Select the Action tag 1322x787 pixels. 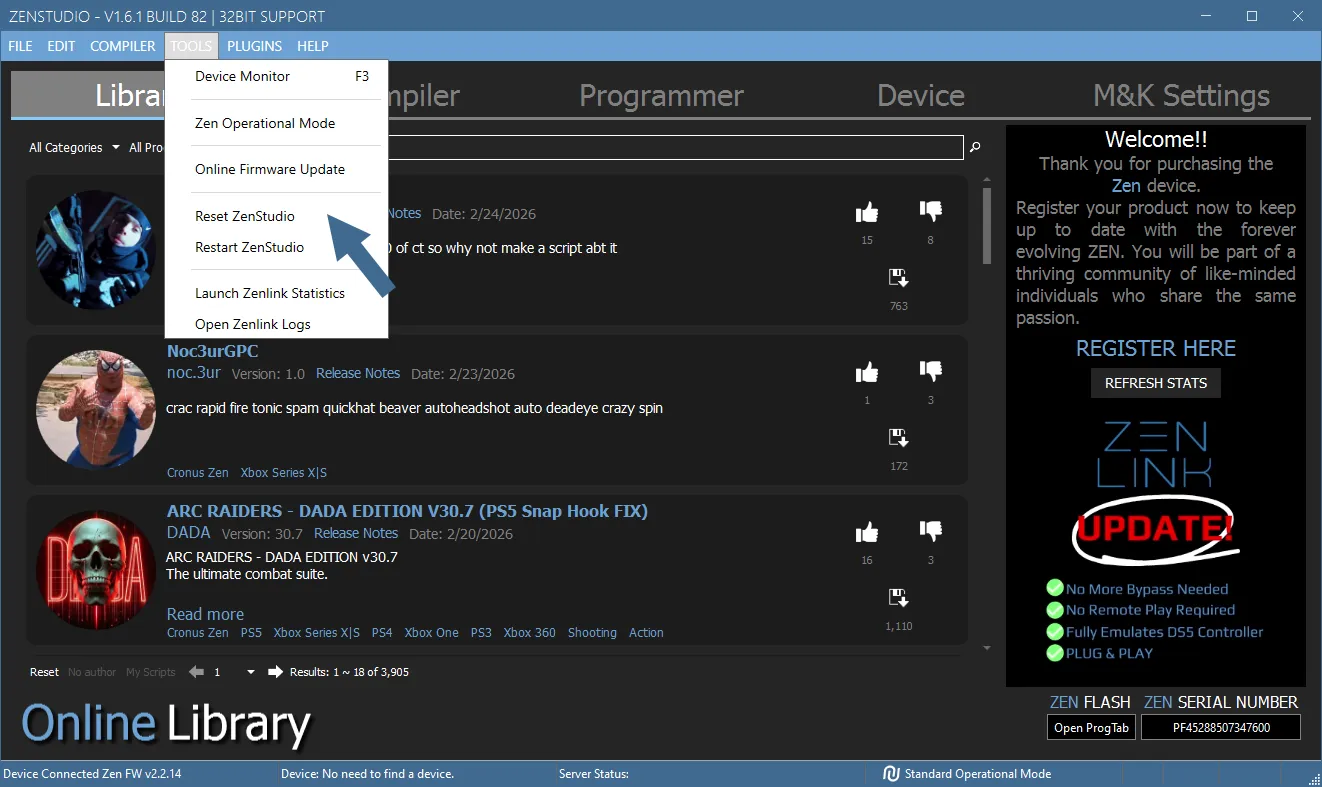point(646,633)
